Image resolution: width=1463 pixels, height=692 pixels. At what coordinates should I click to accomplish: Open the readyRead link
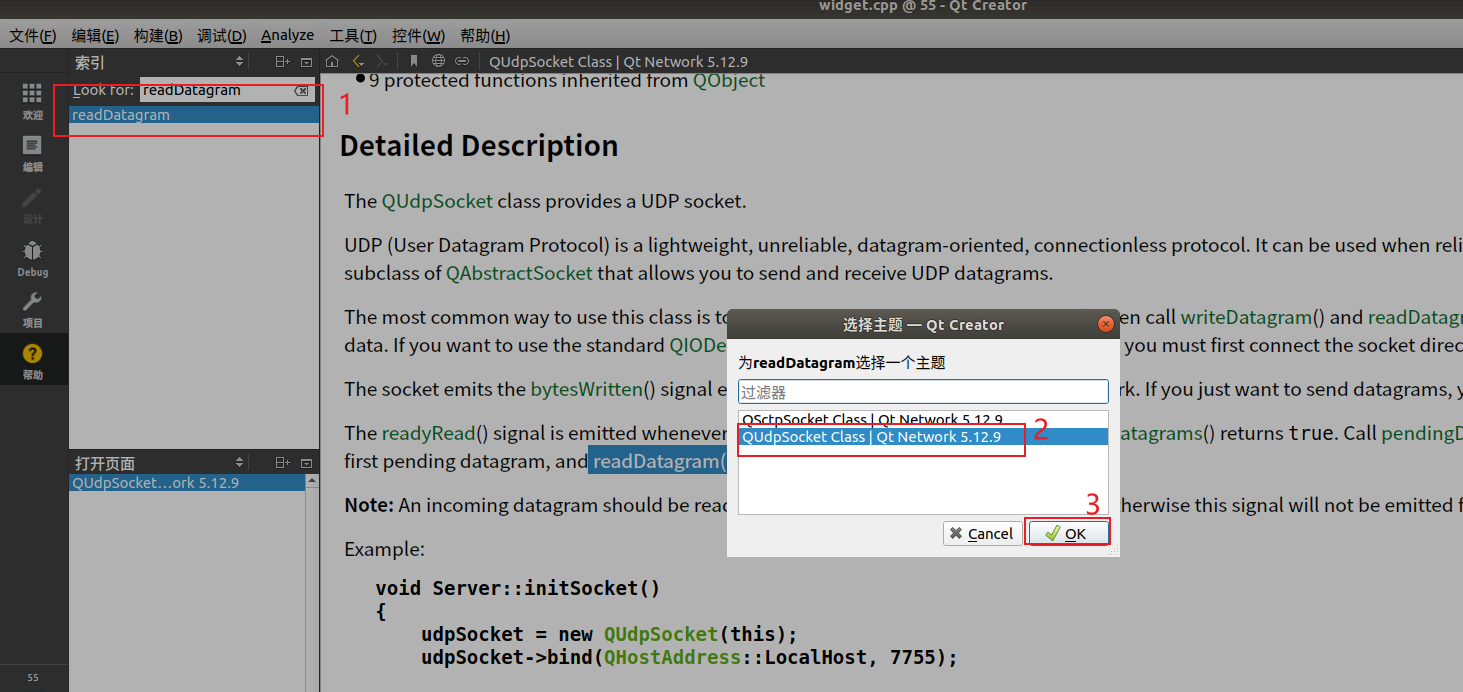click(428, 433)
